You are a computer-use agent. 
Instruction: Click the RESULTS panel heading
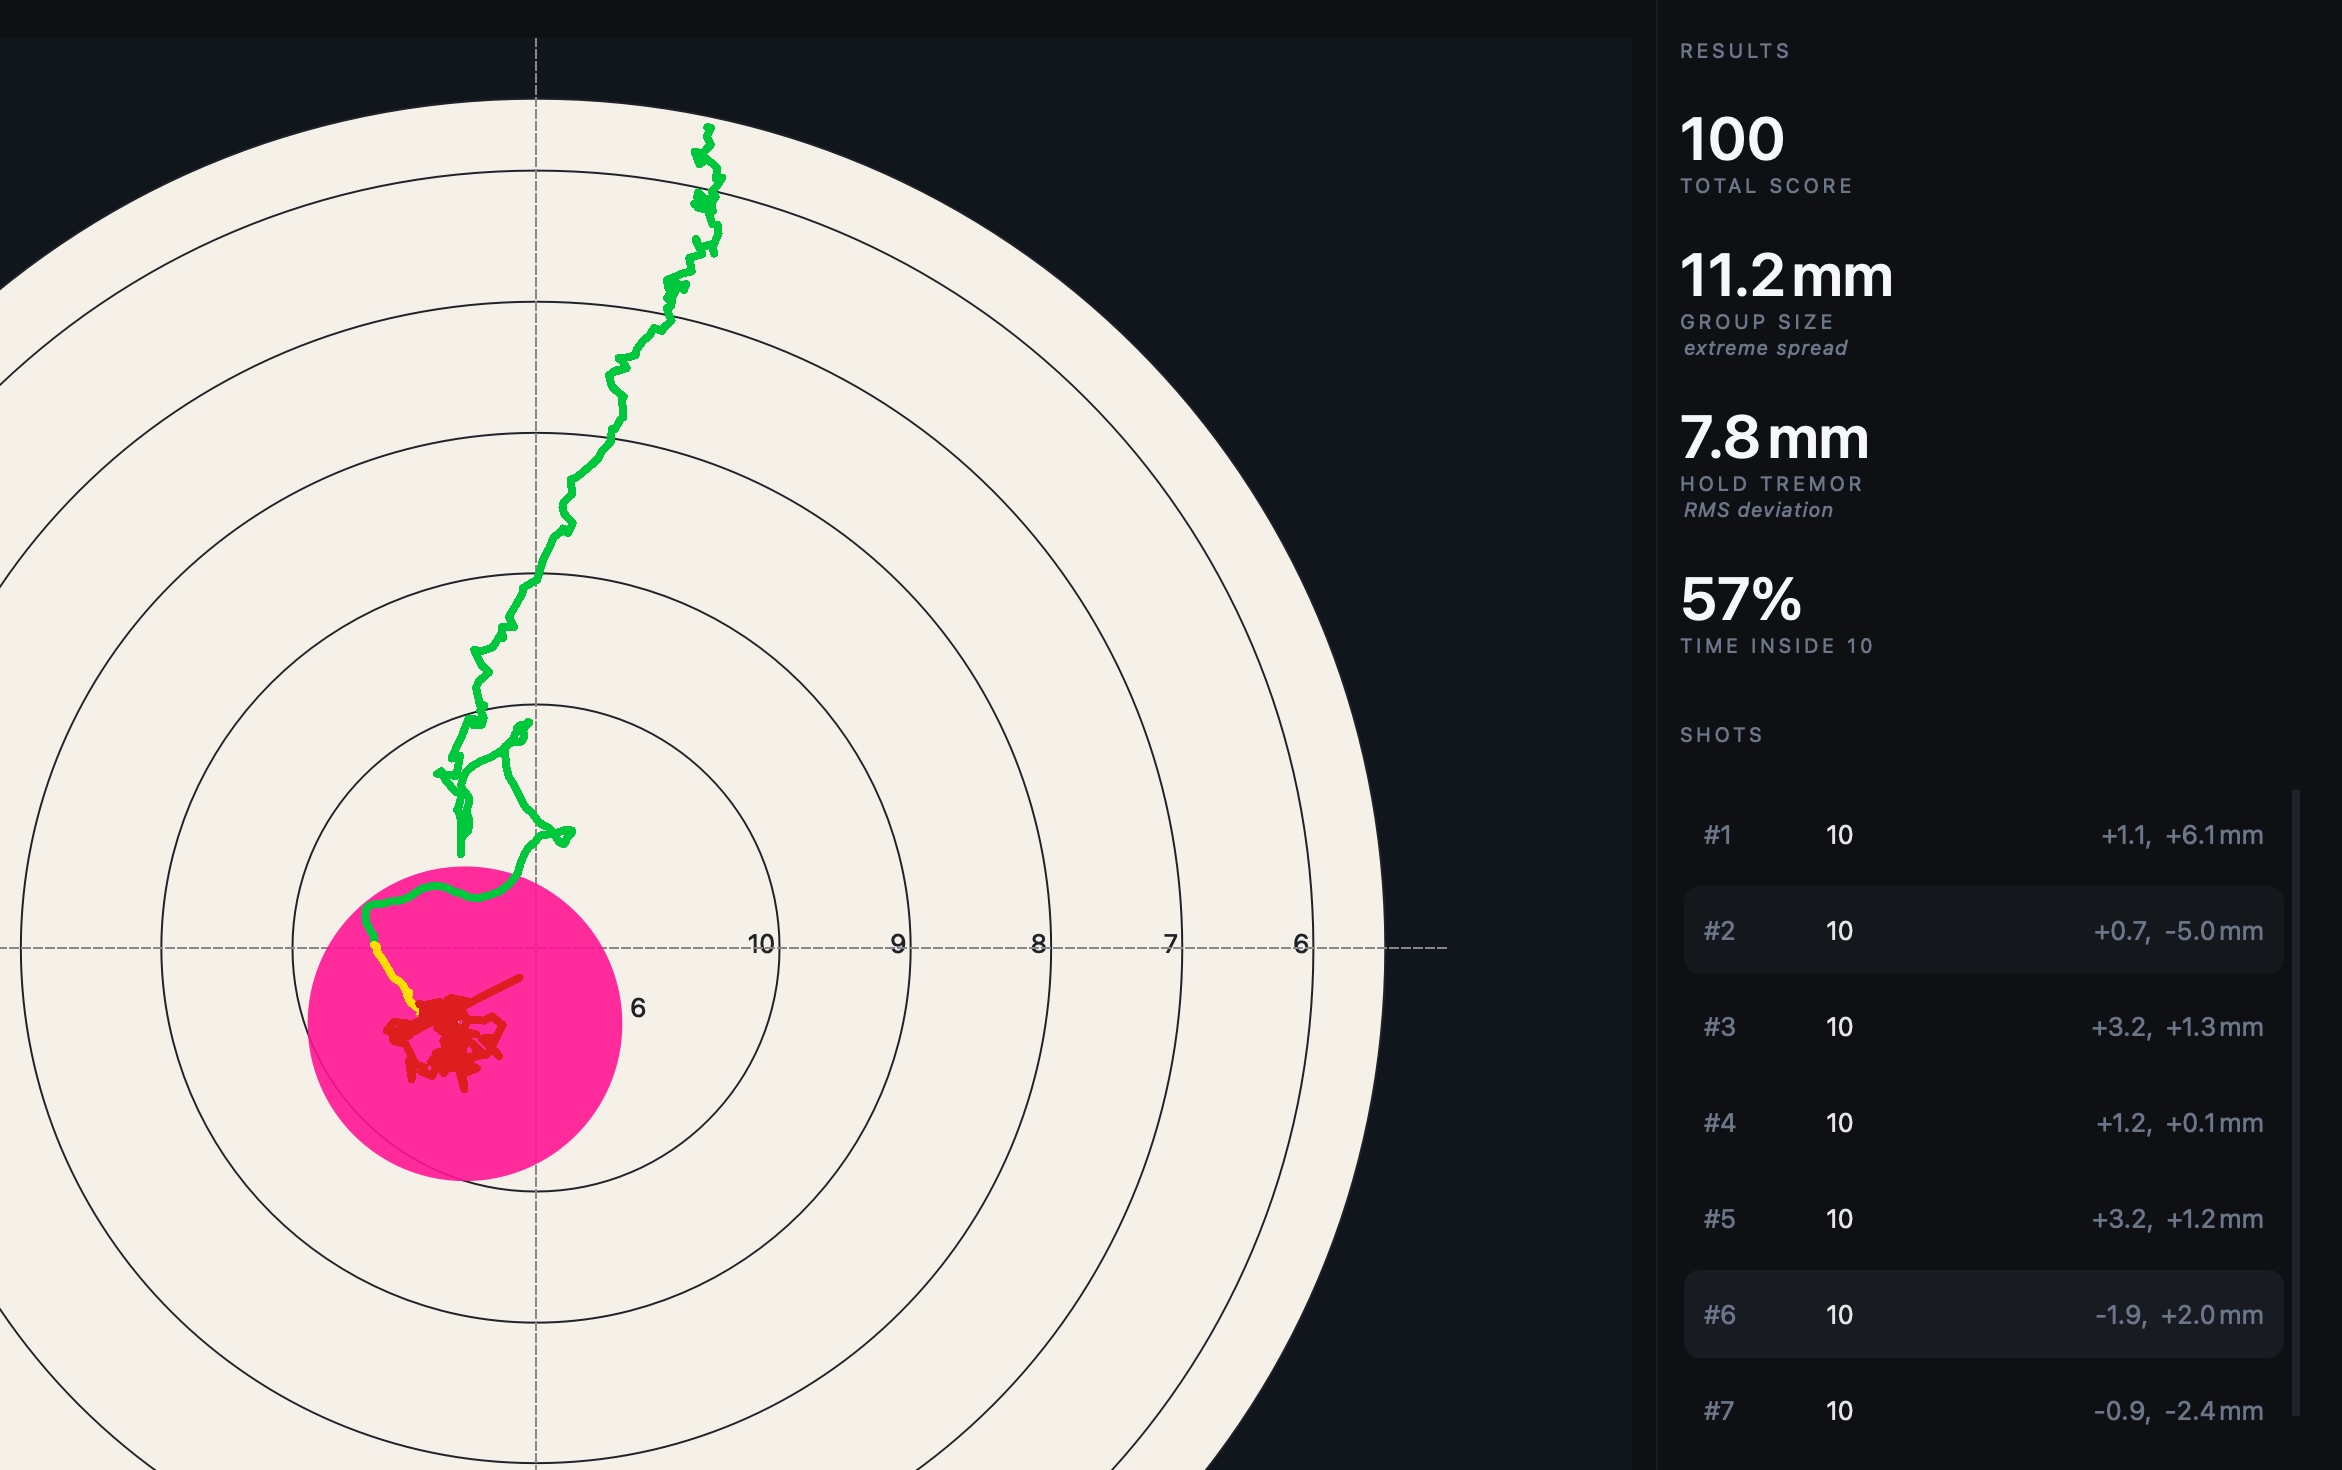[x=1735, y=51]
